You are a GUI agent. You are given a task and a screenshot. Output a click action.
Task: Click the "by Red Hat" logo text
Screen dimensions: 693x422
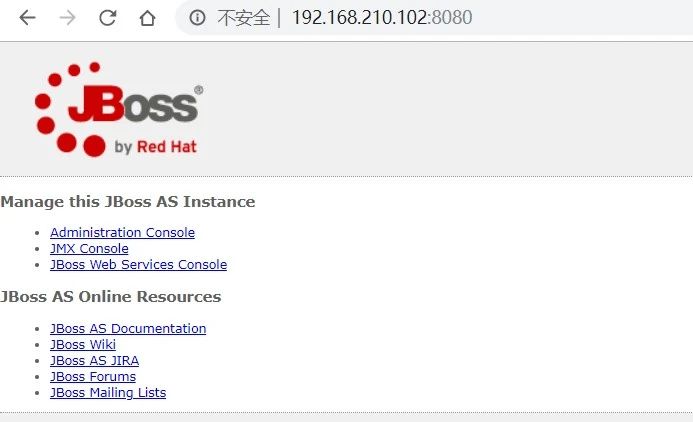[x=155, y=147]
